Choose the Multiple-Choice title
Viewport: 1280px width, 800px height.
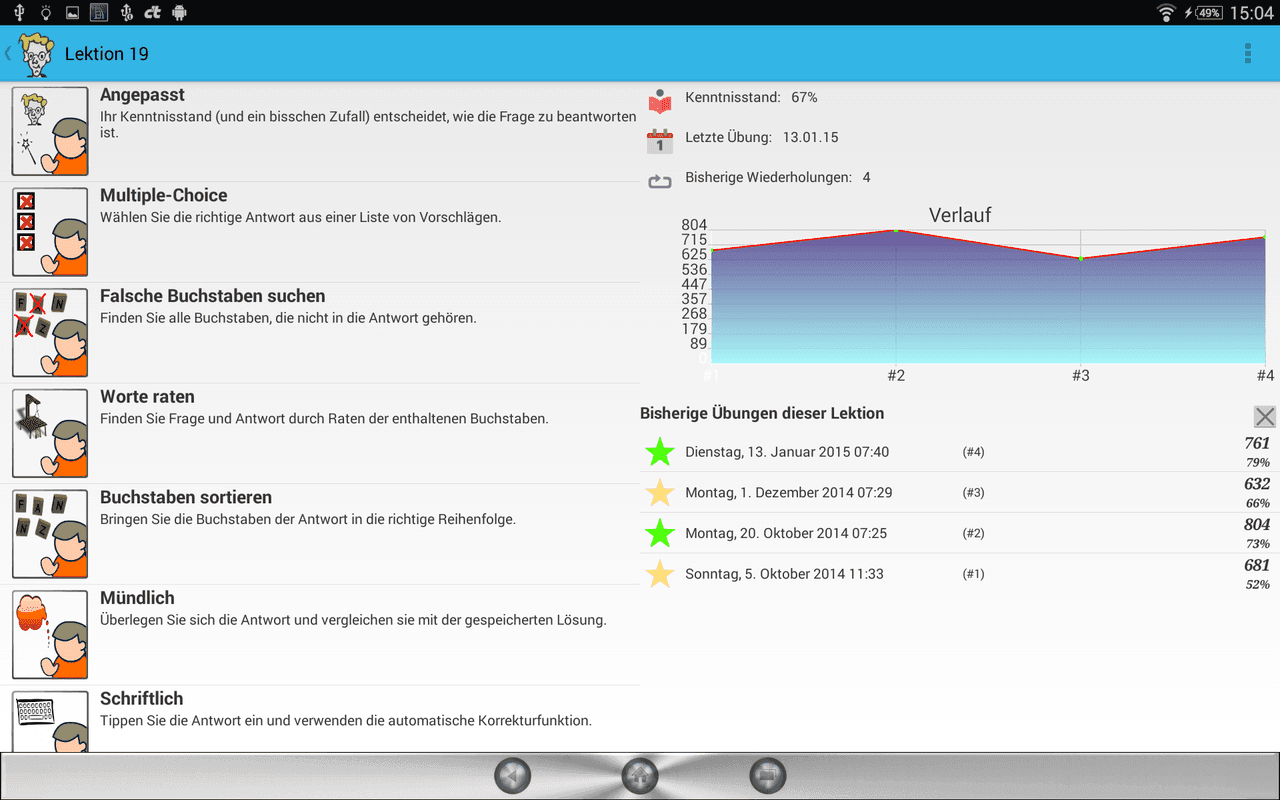164,196
